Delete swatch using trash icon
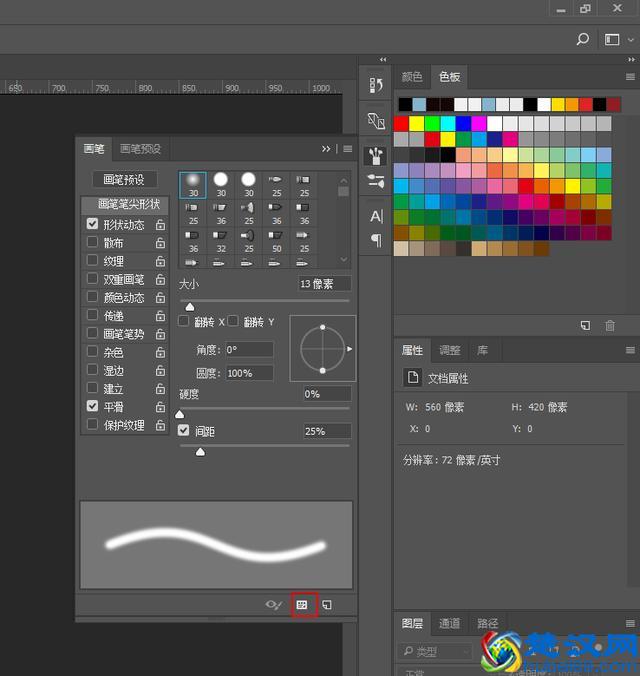The width and height of the screenshot is (640, 676). (x=610, y=326)
